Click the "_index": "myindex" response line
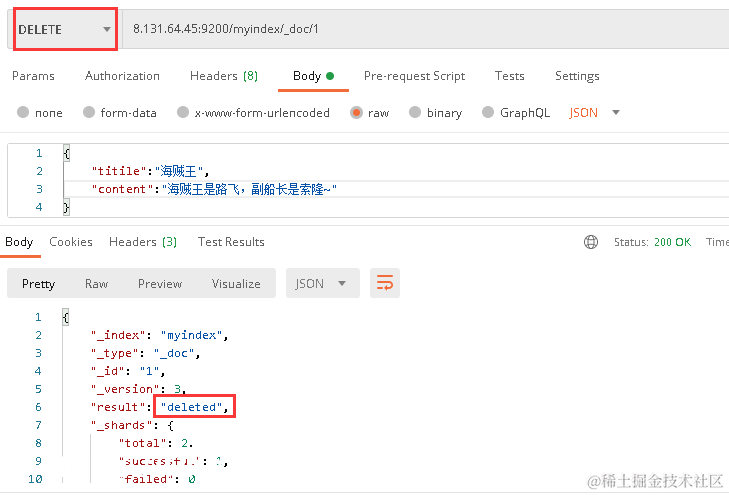 (159, 335)
